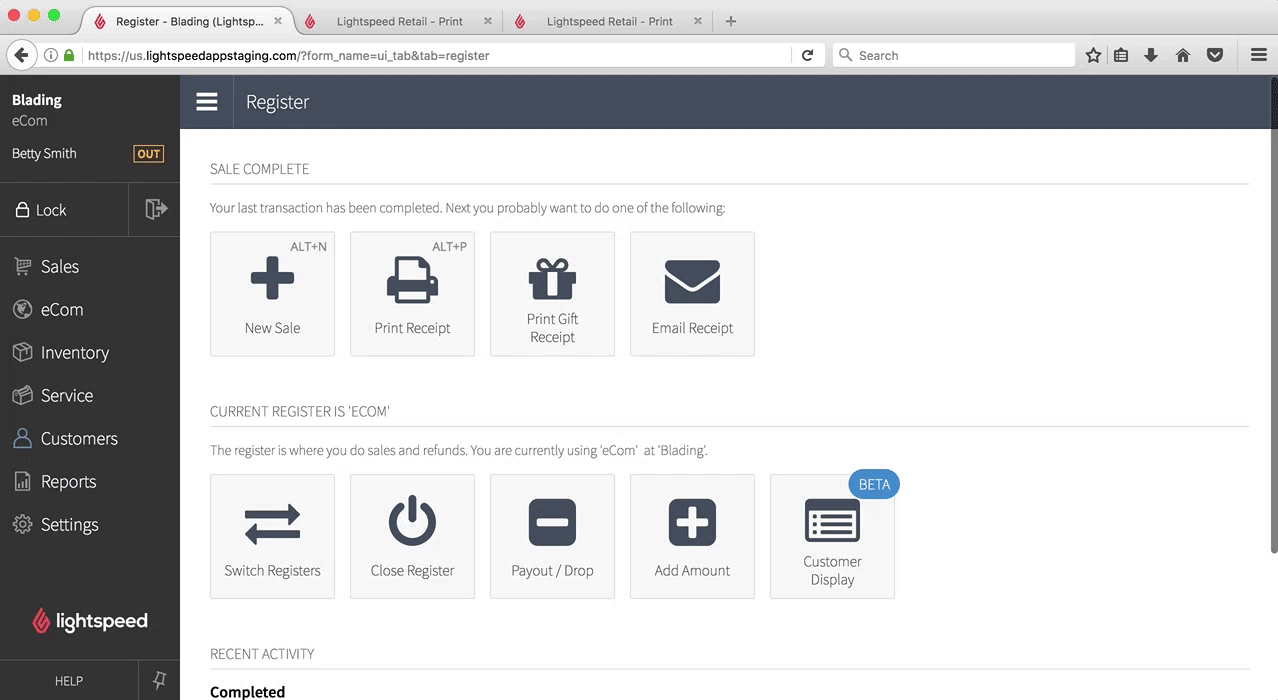Screen dimensions: 1278x700
Task: Select Close Register tile
Action: [x=412, y=536]
